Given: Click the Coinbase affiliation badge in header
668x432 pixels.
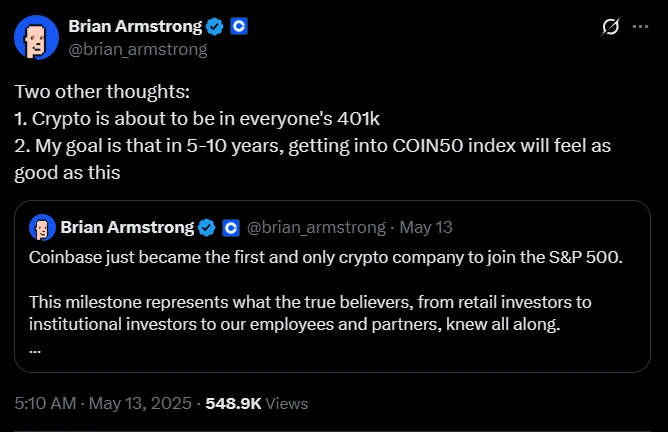Looking at the screenshot, I should pos(239,26).
